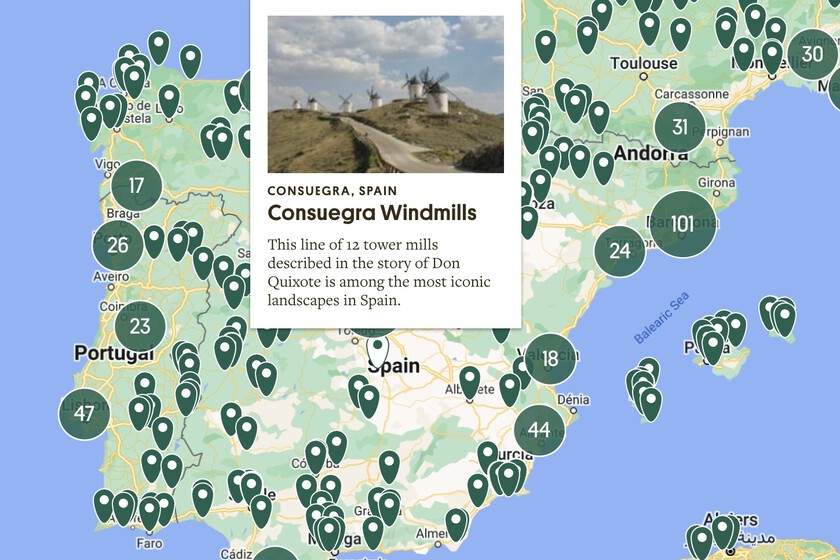Click the Dénia town label
840x560 pixels.
pyautogui.click(x=573, y=400)
